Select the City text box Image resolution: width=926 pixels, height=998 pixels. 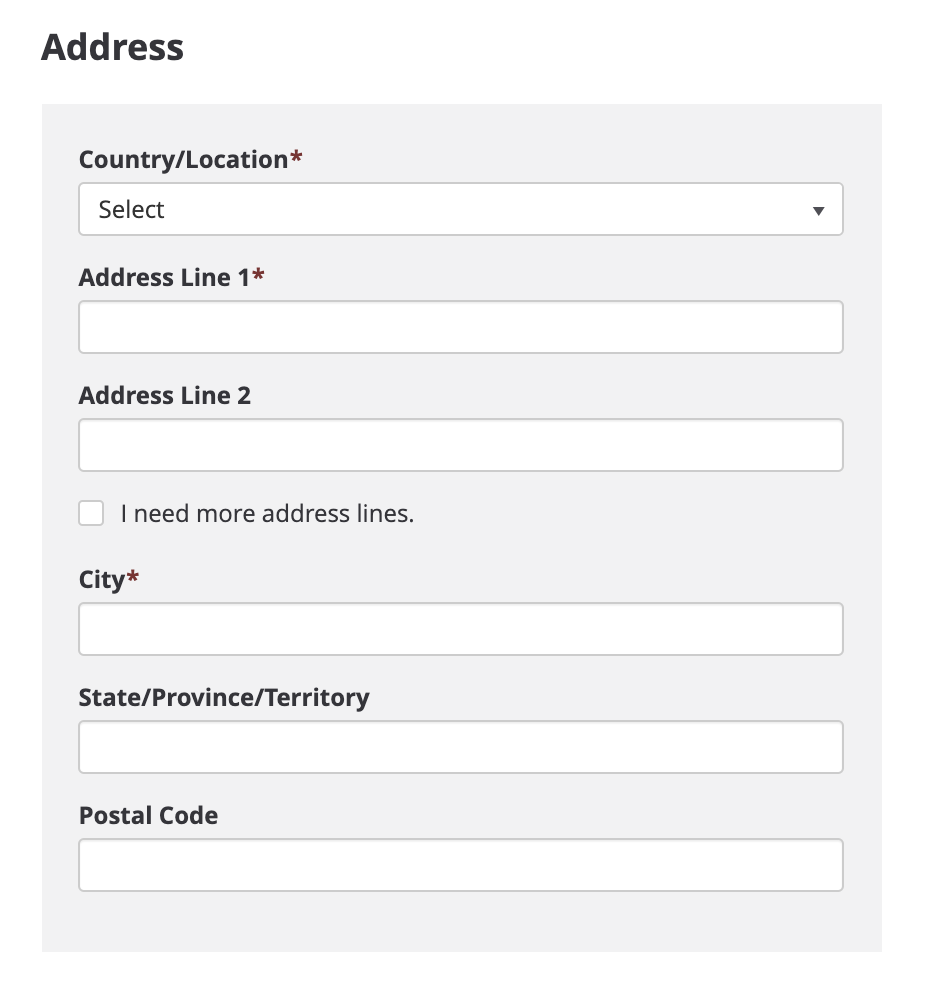pos(460,629)
